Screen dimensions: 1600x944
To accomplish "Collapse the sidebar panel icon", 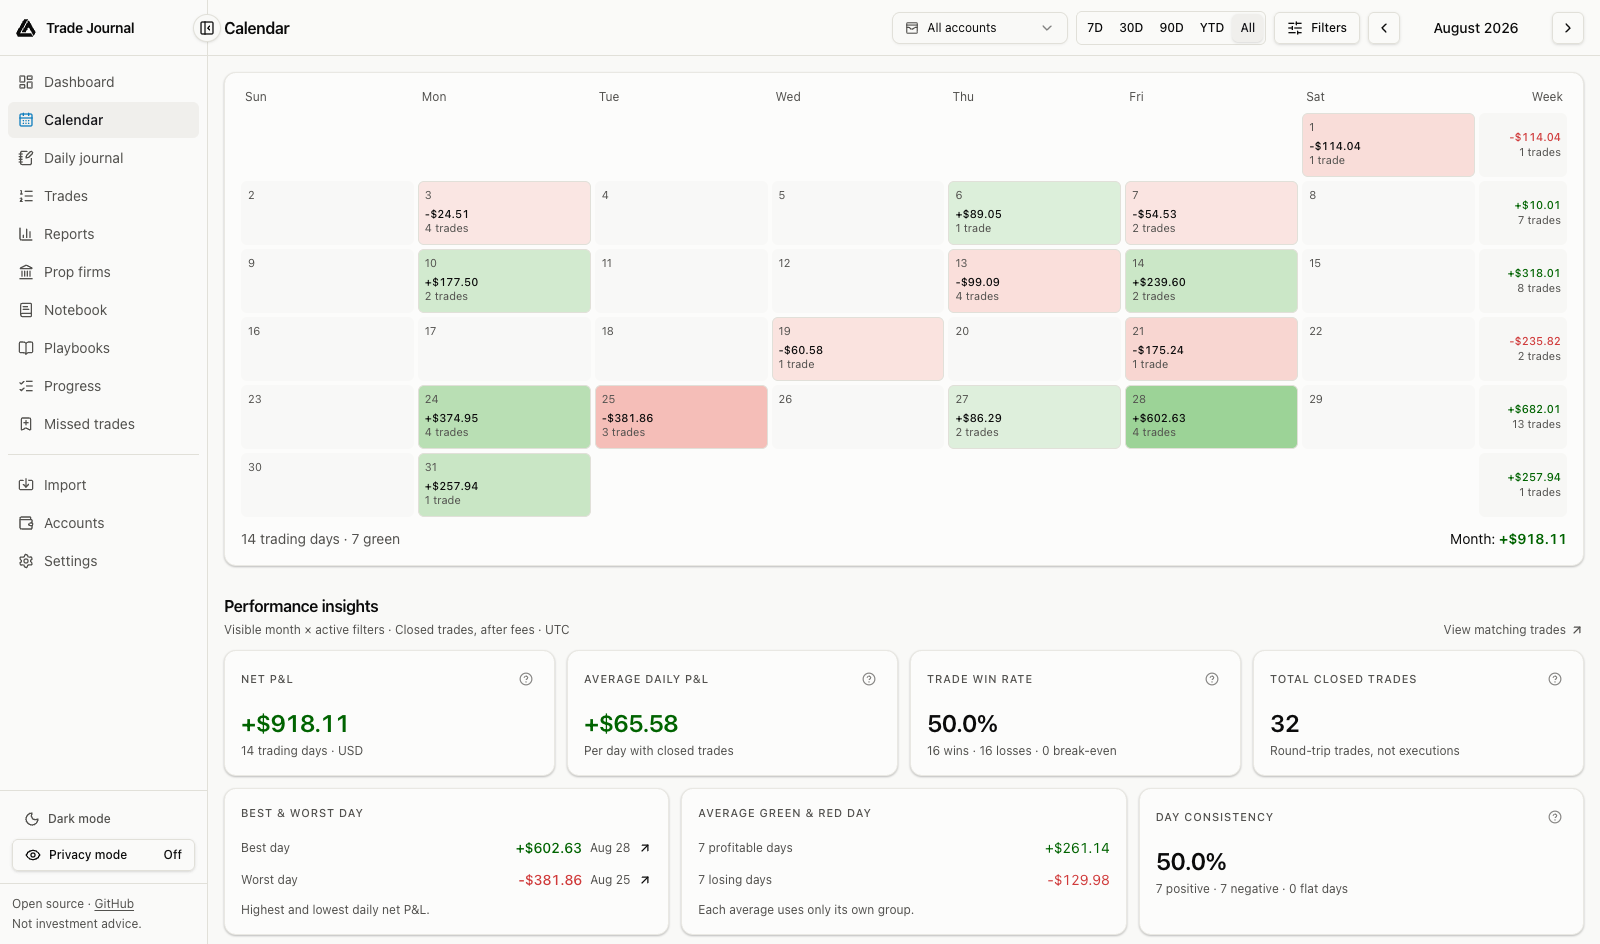I will tap(206, 28).
